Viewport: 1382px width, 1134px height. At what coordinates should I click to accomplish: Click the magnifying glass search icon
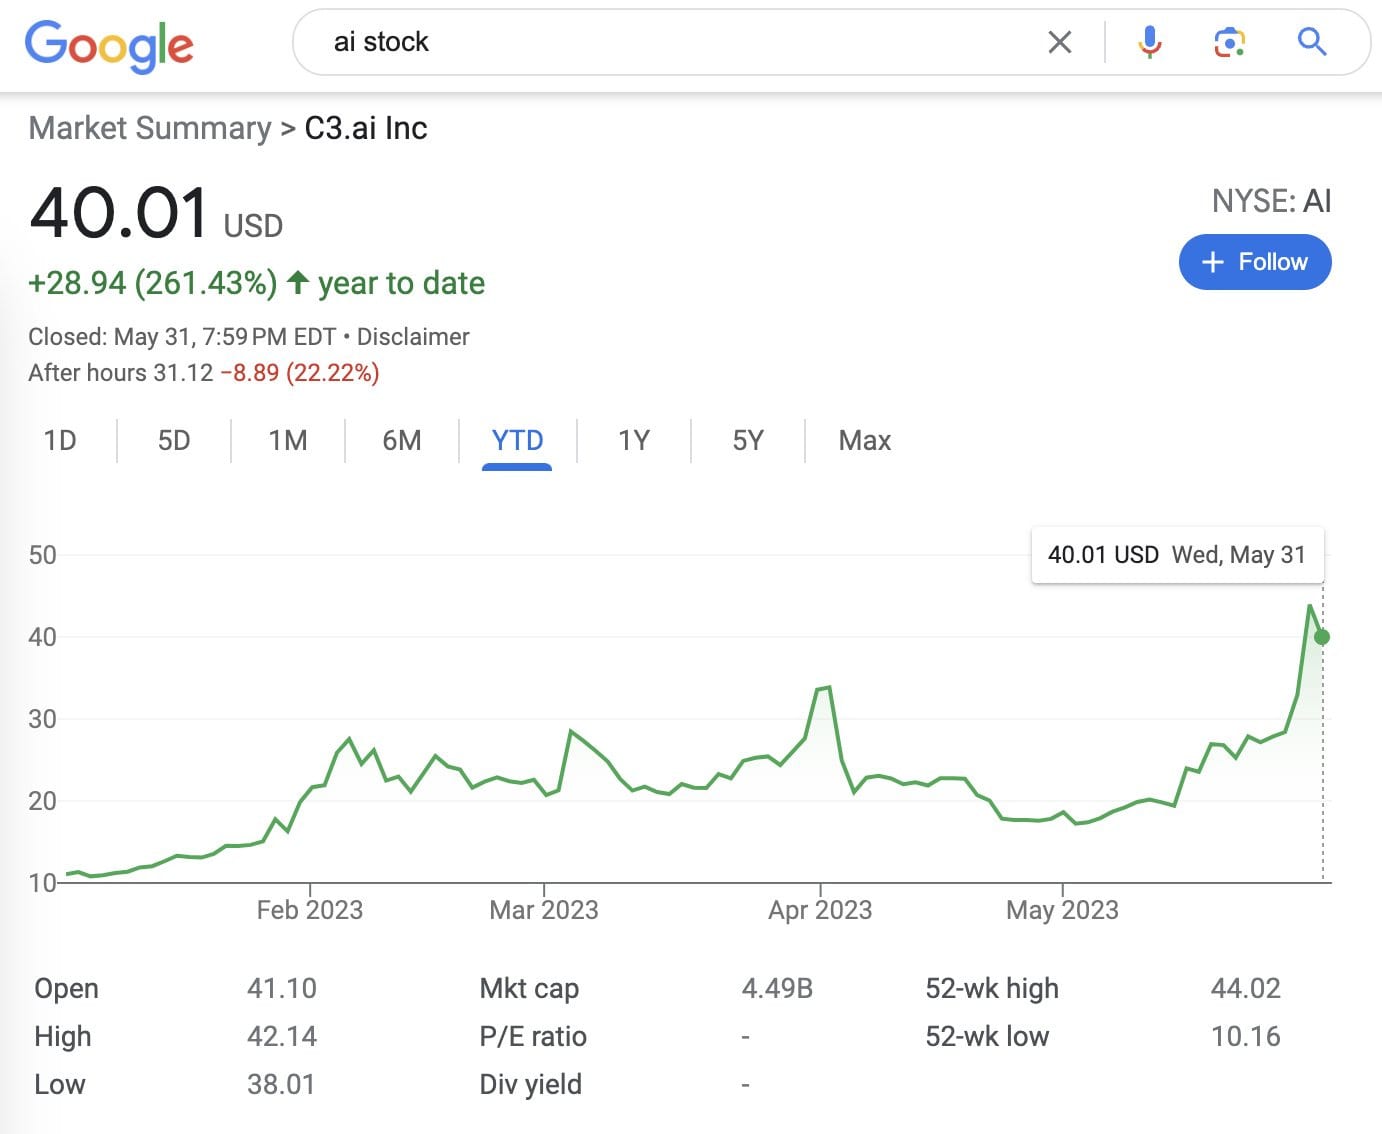pos(1311,42)
